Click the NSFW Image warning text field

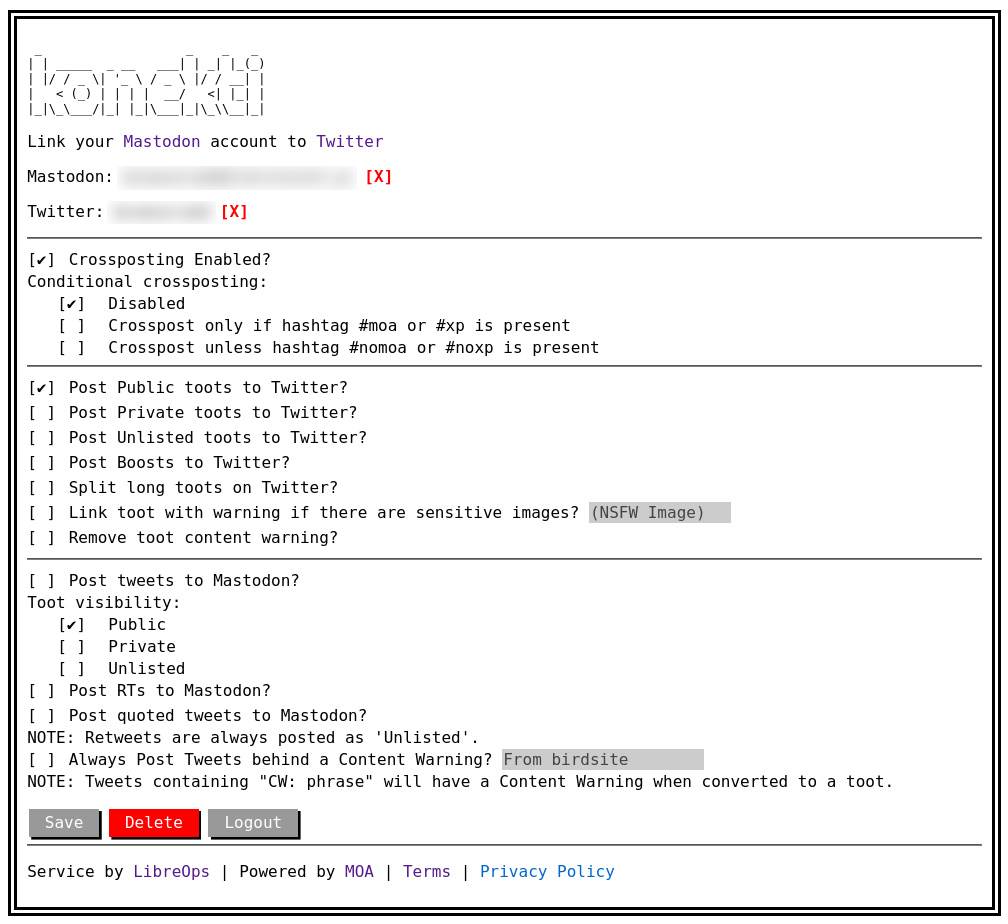point(659,513)
